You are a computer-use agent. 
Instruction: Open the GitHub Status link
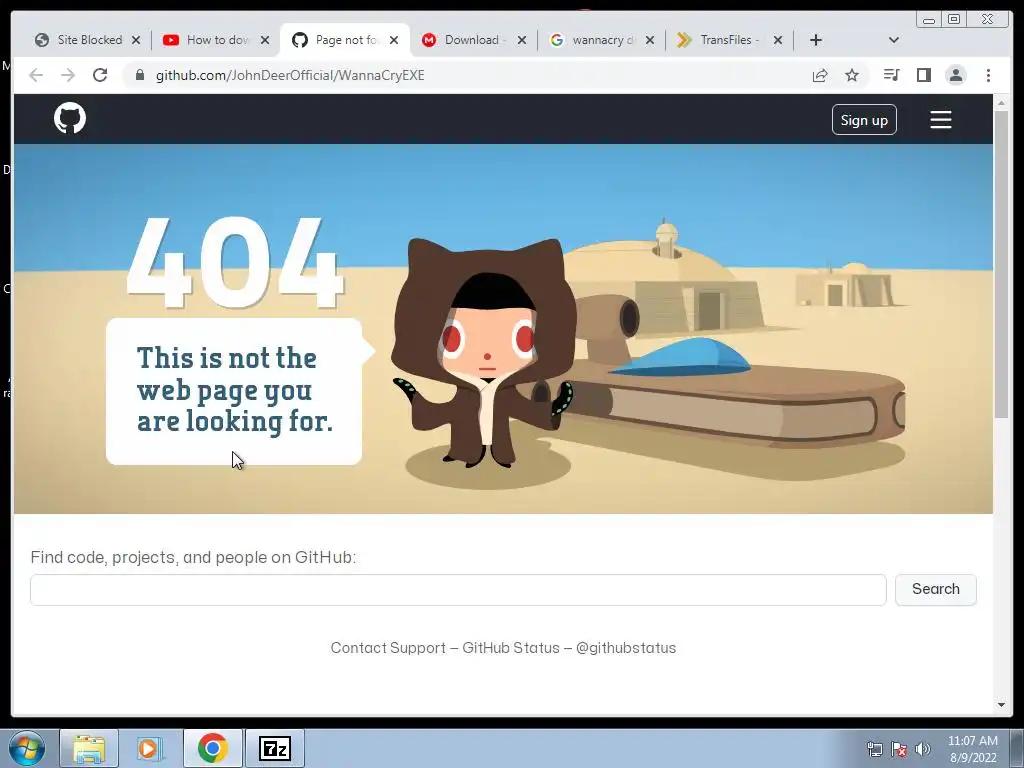(511, 648)
